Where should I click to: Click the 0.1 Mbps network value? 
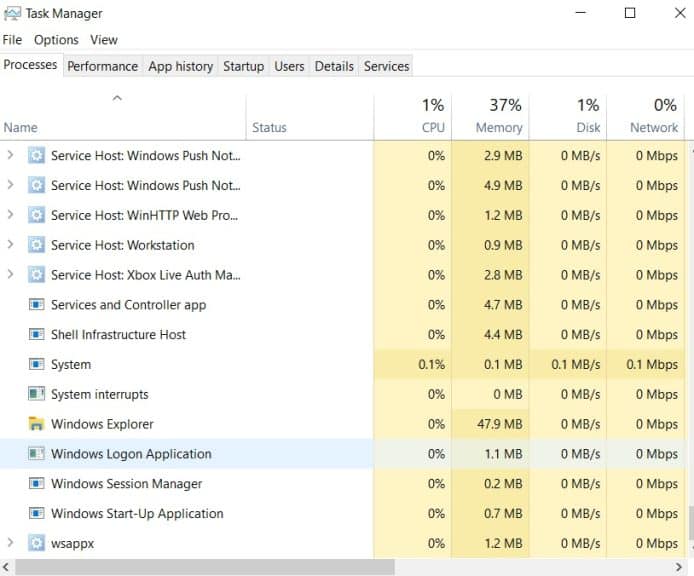[652, 364]
